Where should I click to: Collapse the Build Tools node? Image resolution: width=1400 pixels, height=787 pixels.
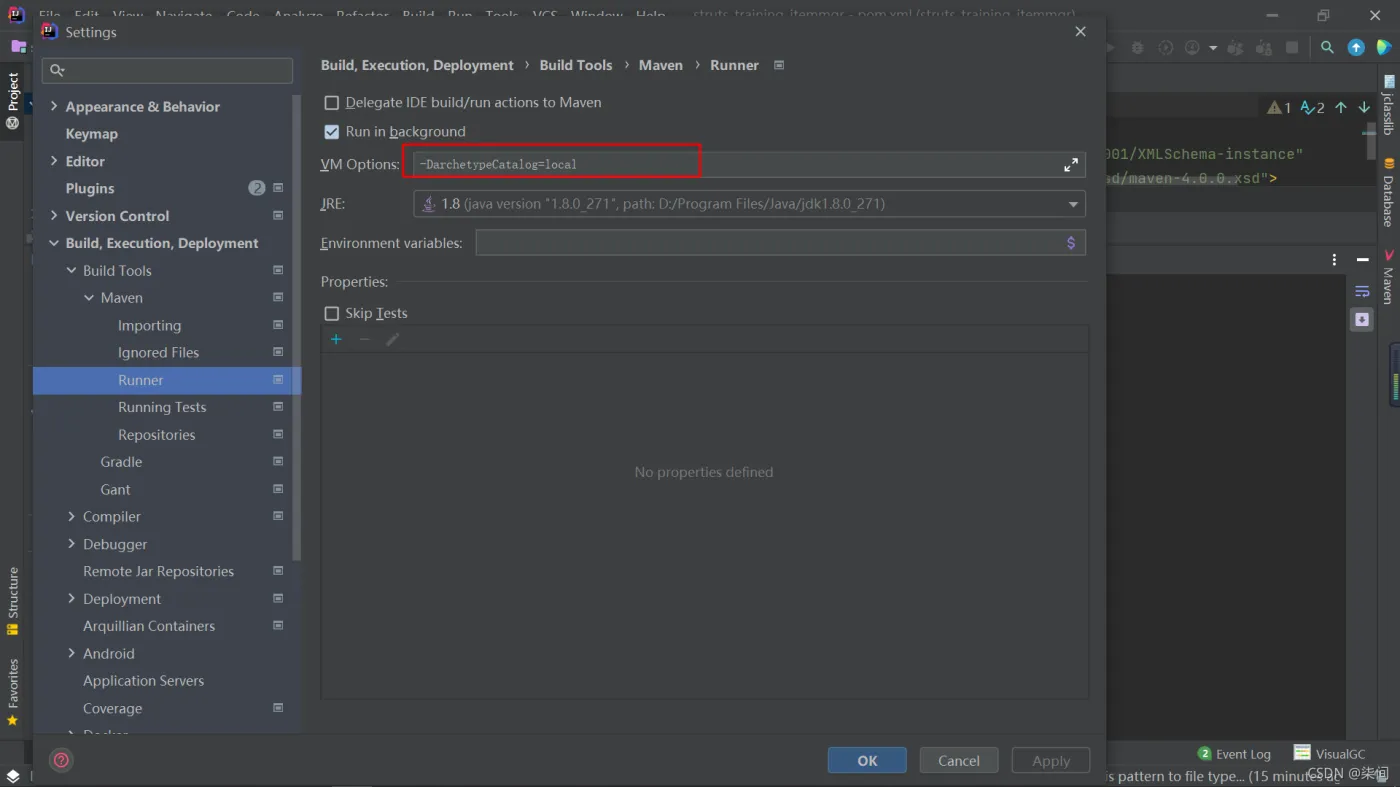(x=71, y=271)
